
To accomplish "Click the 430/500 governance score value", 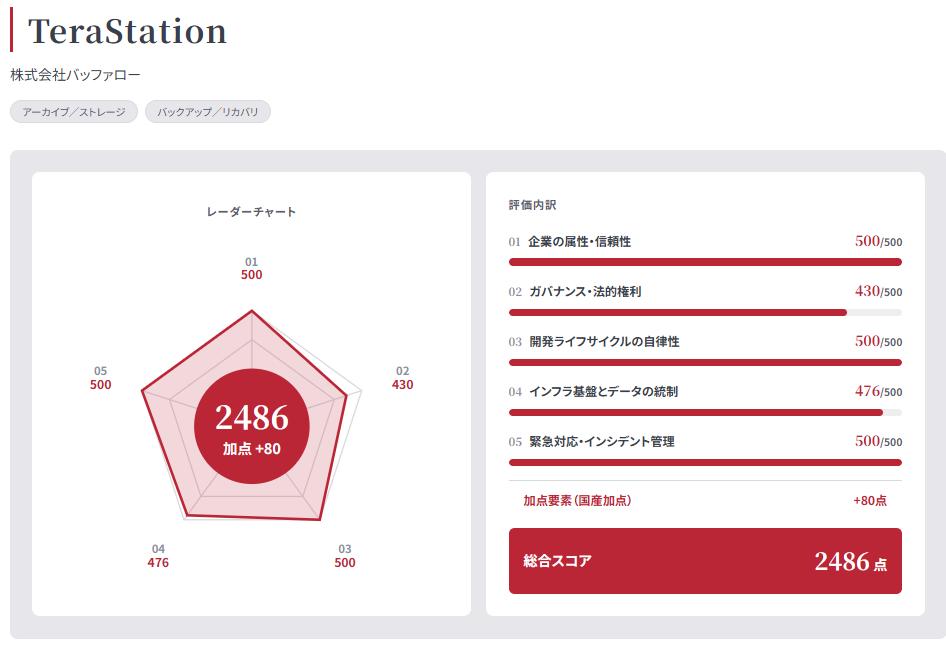I will click(x=878, y=291).
